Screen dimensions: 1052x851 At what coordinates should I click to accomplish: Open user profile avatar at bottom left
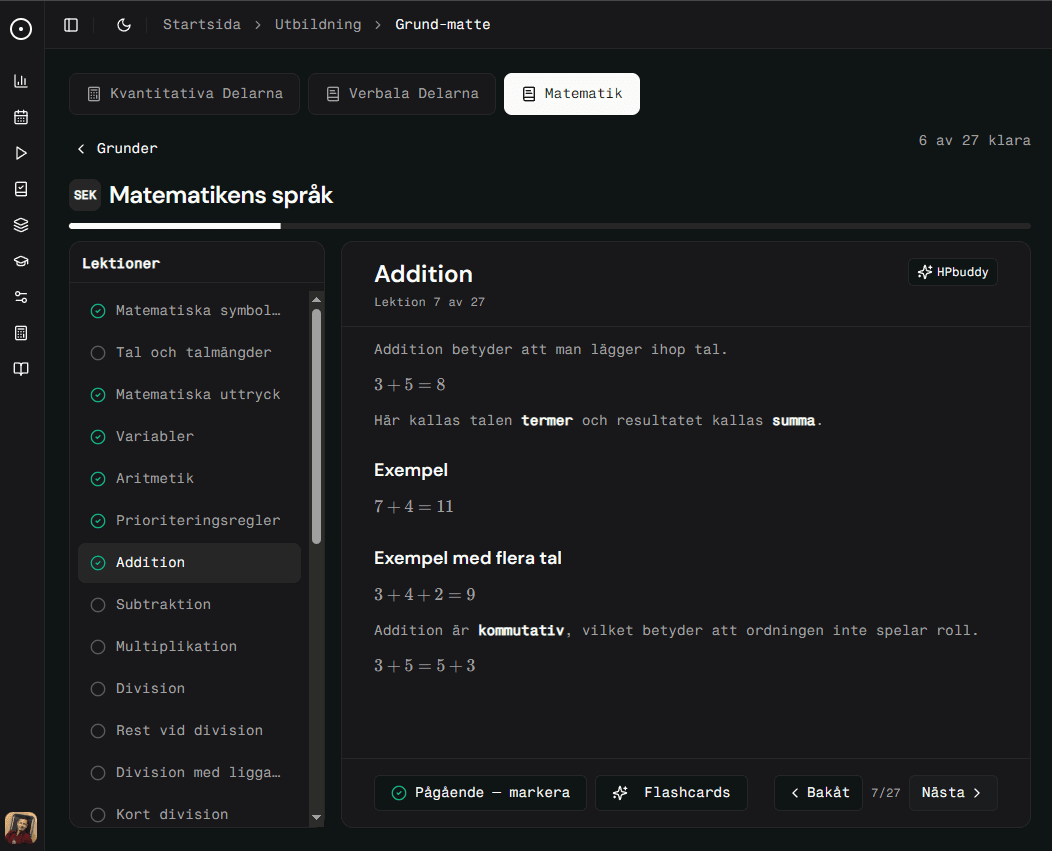click(x=21, y=827)
